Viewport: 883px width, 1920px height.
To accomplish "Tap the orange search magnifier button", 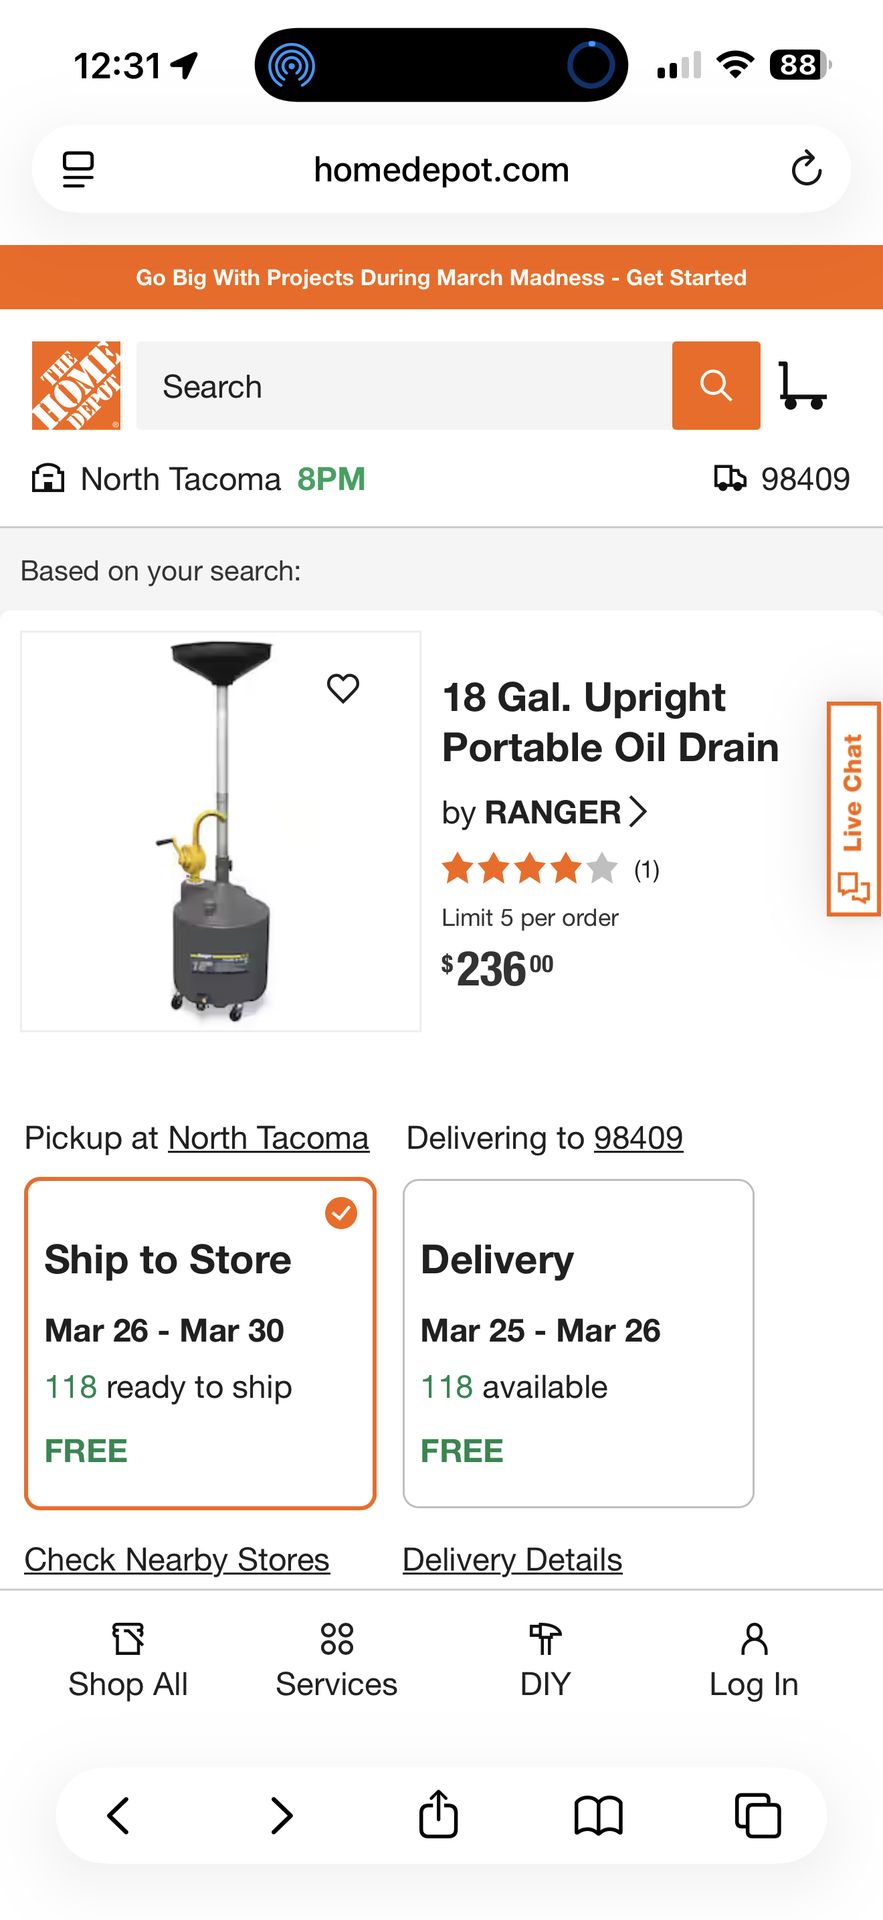I will click(x=716, y=385).
